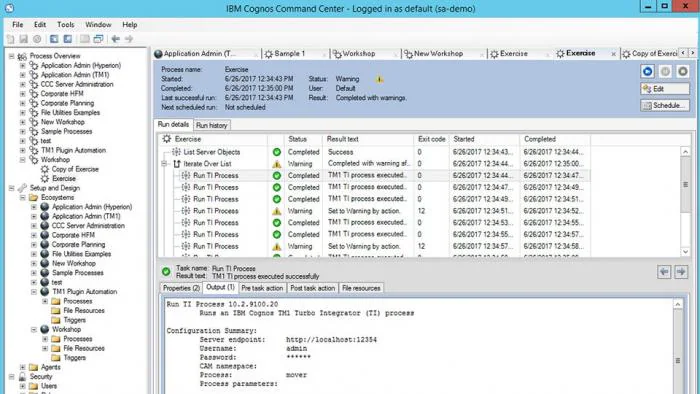Click the back arrow in main toolbar
Image resolution: width=700 pixels, height=394 pixels.
point(116,39)
